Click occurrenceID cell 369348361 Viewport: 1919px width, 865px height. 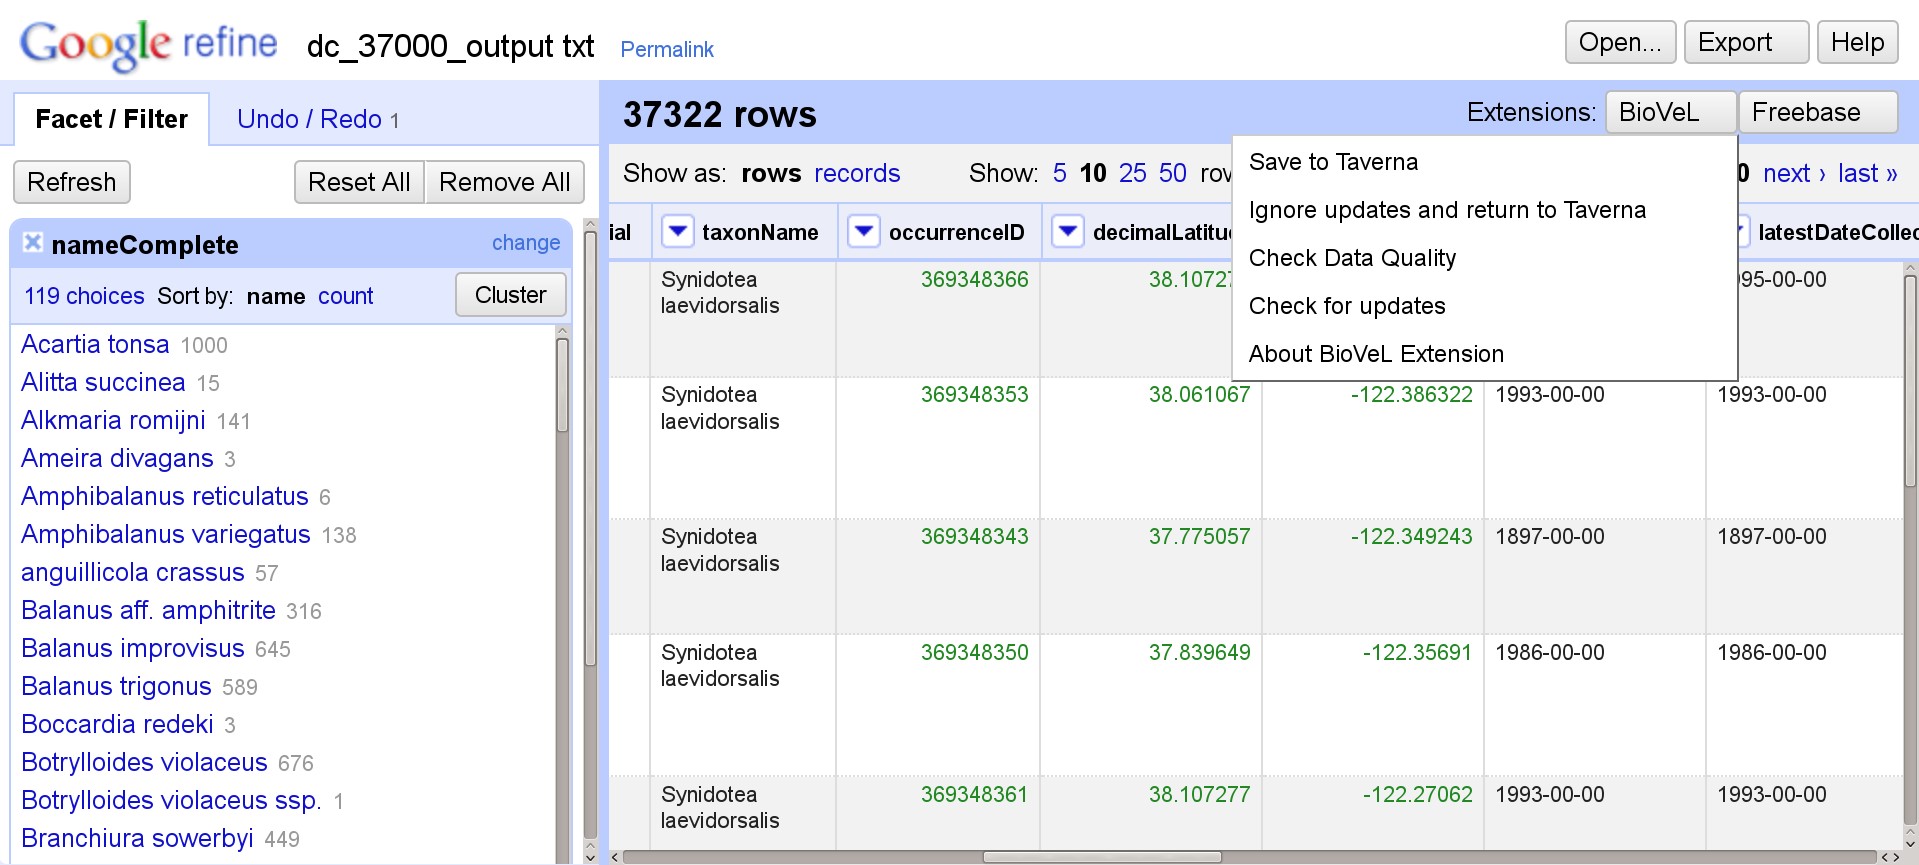point(974,794)
